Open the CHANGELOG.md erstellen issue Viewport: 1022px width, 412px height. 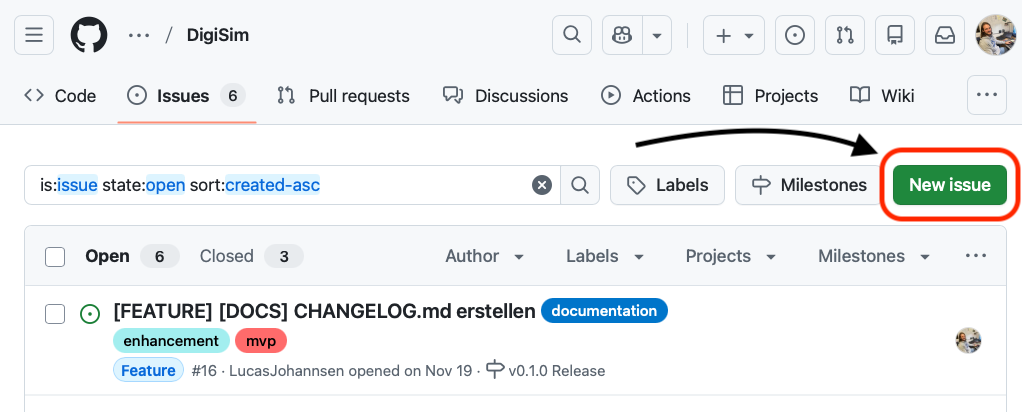click(x=324, y=311)
